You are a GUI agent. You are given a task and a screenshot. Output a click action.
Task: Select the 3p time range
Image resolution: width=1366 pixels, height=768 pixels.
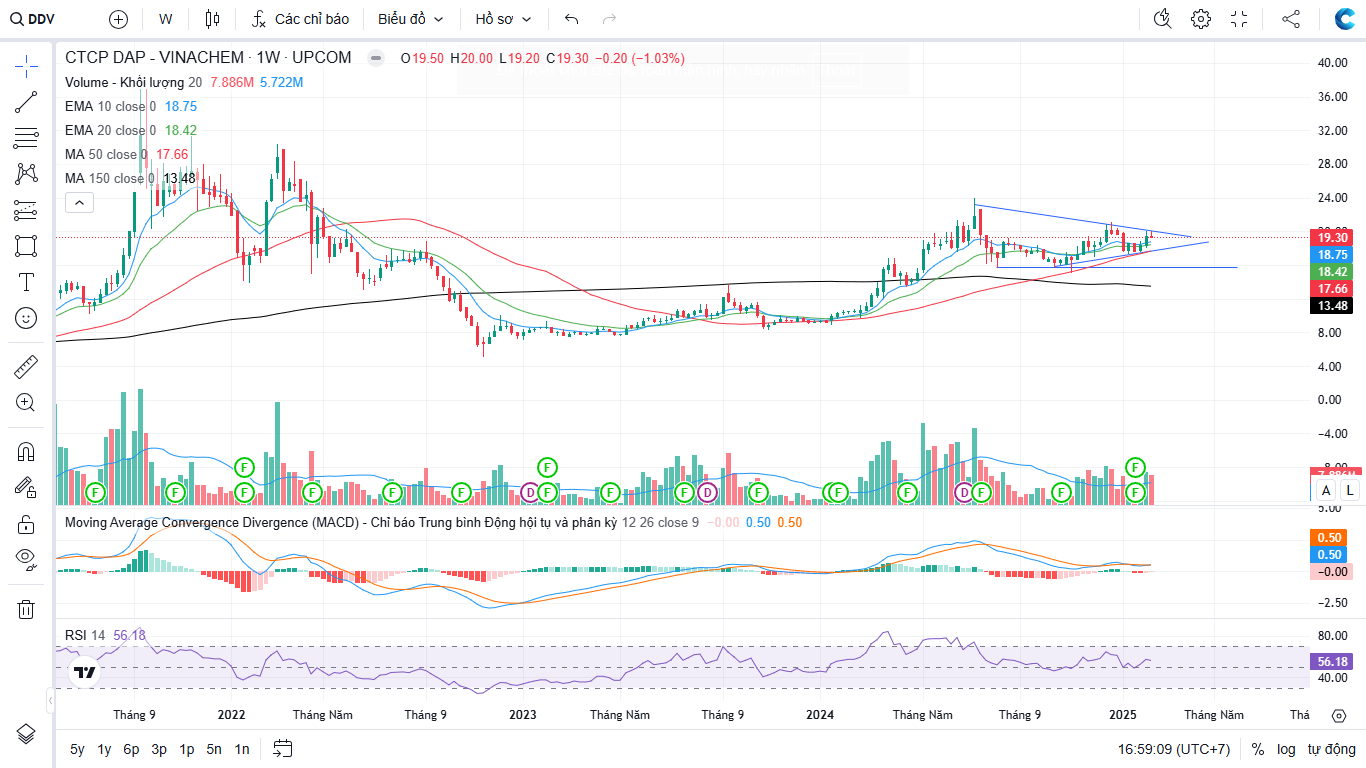[x=159, y=749]
